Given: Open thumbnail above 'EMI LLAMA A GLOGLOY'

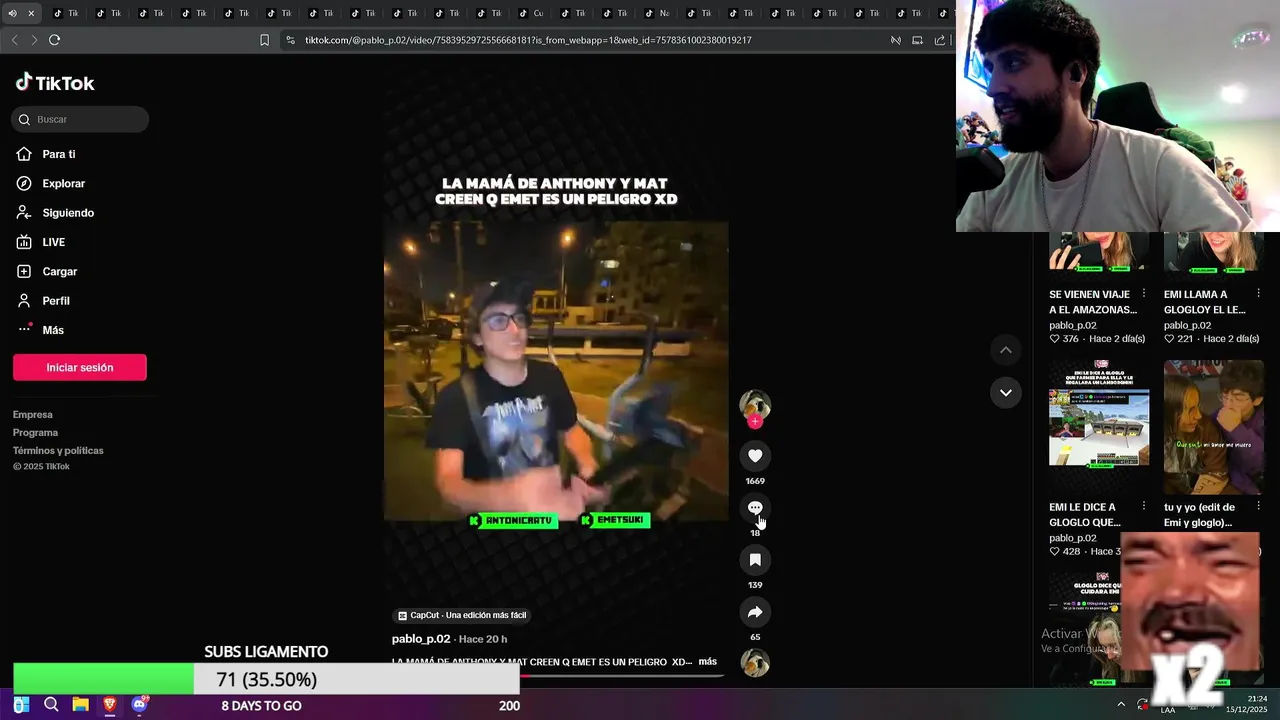Looking at the screenshot, I should click(x=1214, y=252).
